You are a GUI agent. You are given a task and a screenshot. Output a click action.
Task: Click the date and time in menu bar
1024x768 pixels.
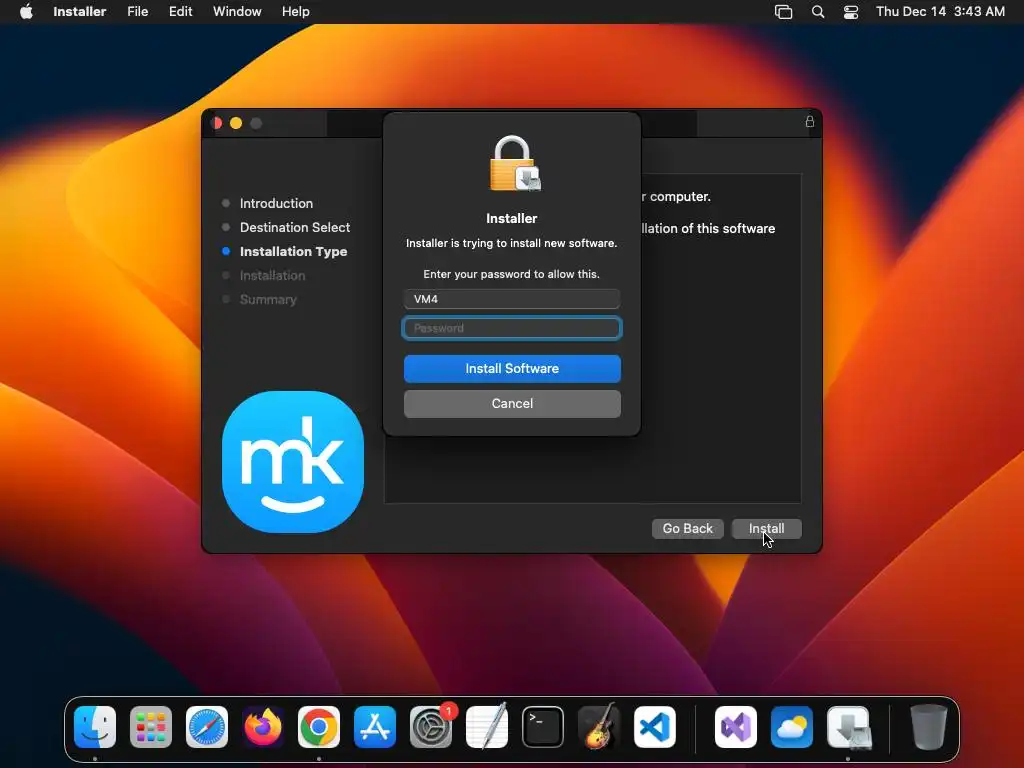(x=940, y=12)
